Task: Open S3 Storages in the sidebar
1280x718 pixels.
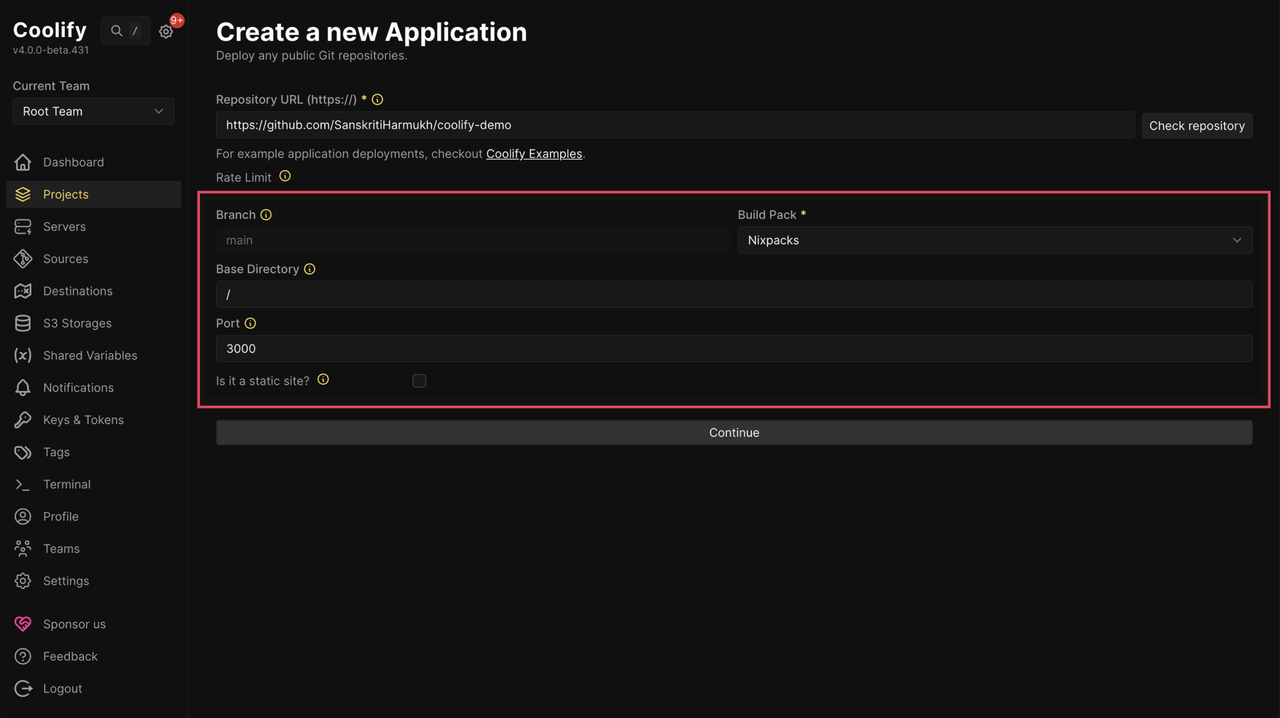Action: coord(94,323)
